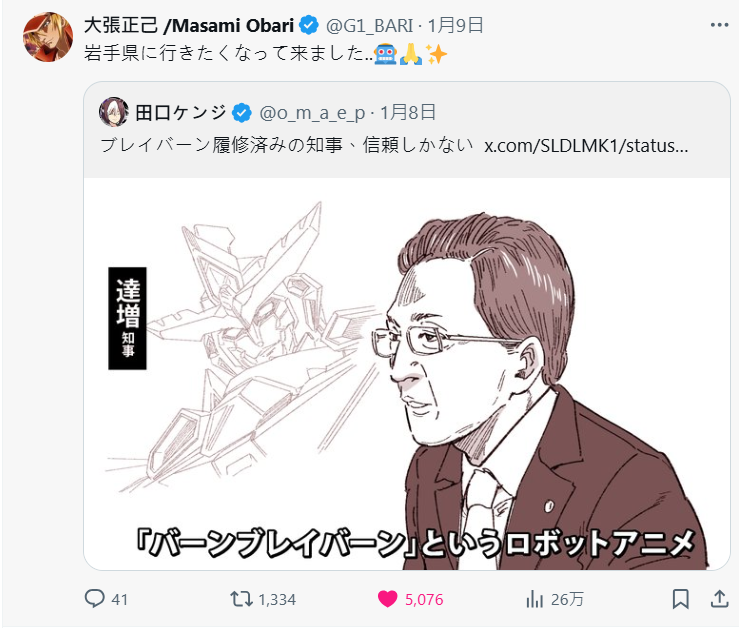Click the 大張正己 /Masami Obari display name
This screenshot has height=628, width=739.
[x=189, y=25]
